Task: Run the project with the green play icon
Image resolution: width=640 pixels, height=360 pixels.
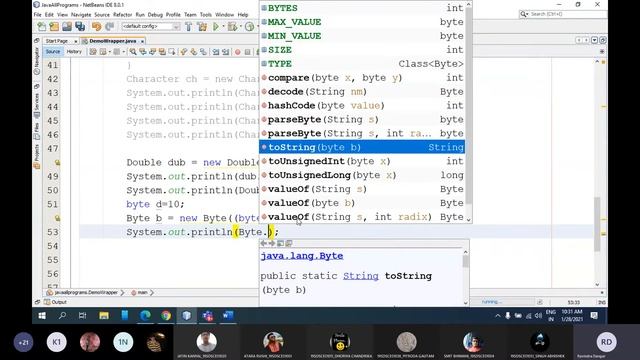Action: click(216, 27)
